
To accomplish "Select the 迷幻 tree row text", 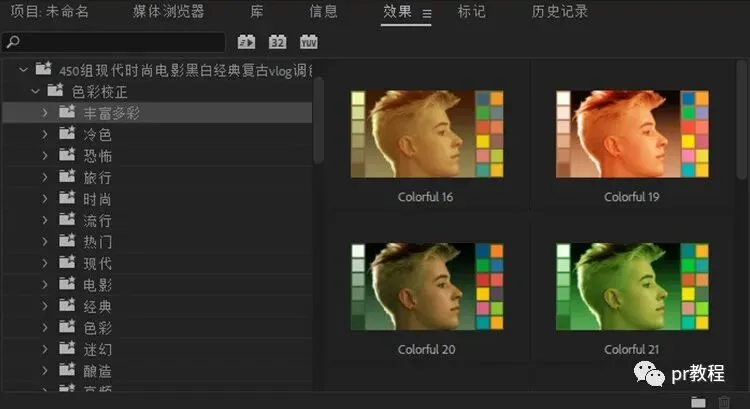I will tap(97, 350).
